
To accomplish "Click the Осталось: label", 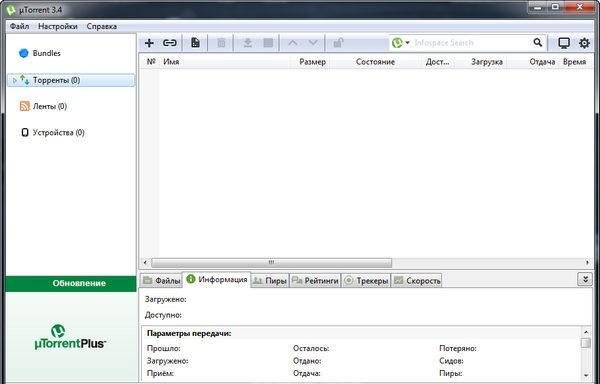I will click(x=311, y=348).
